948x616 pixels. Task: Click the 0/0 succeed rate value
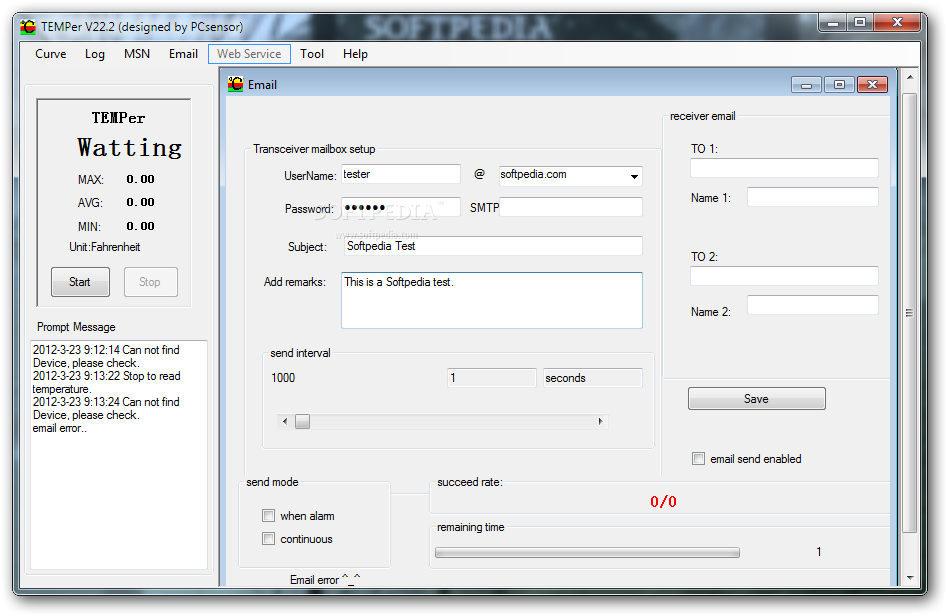tap(663, 501)
